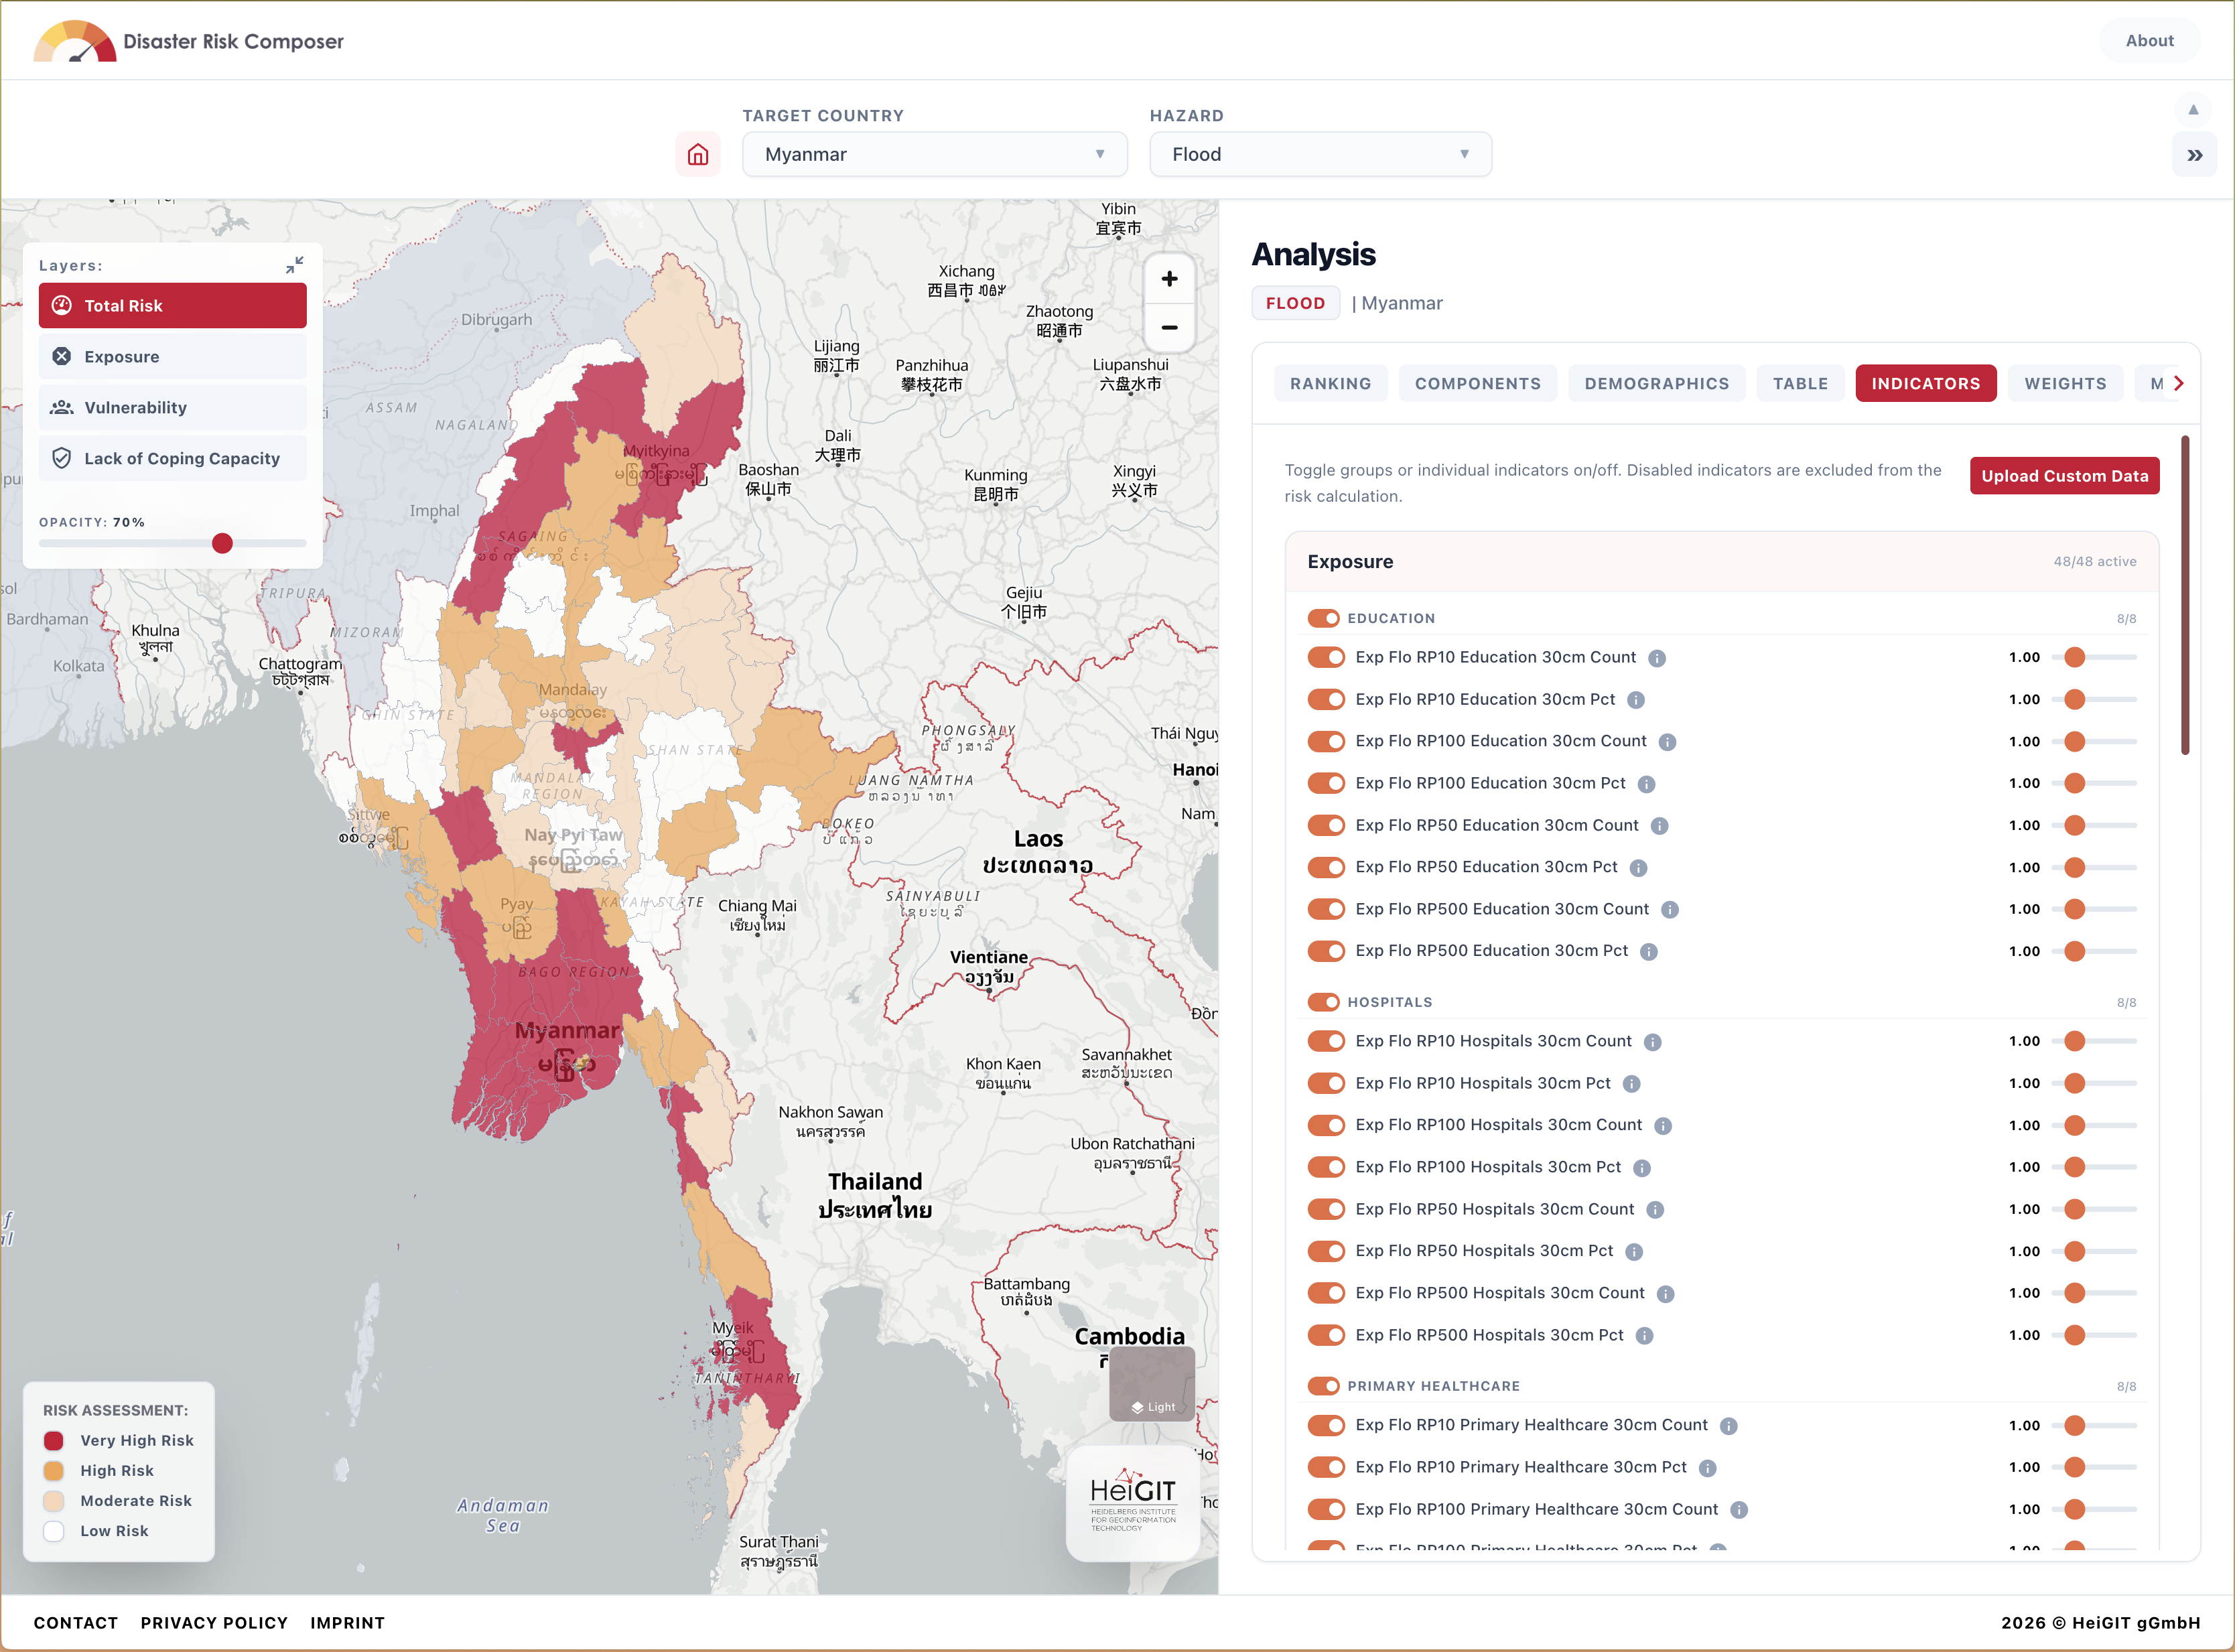Viewport: 2235px width, 1652px height.
Task: Open info for RP10 Education 30cm Count
Action: click(x=1657, y=658)
